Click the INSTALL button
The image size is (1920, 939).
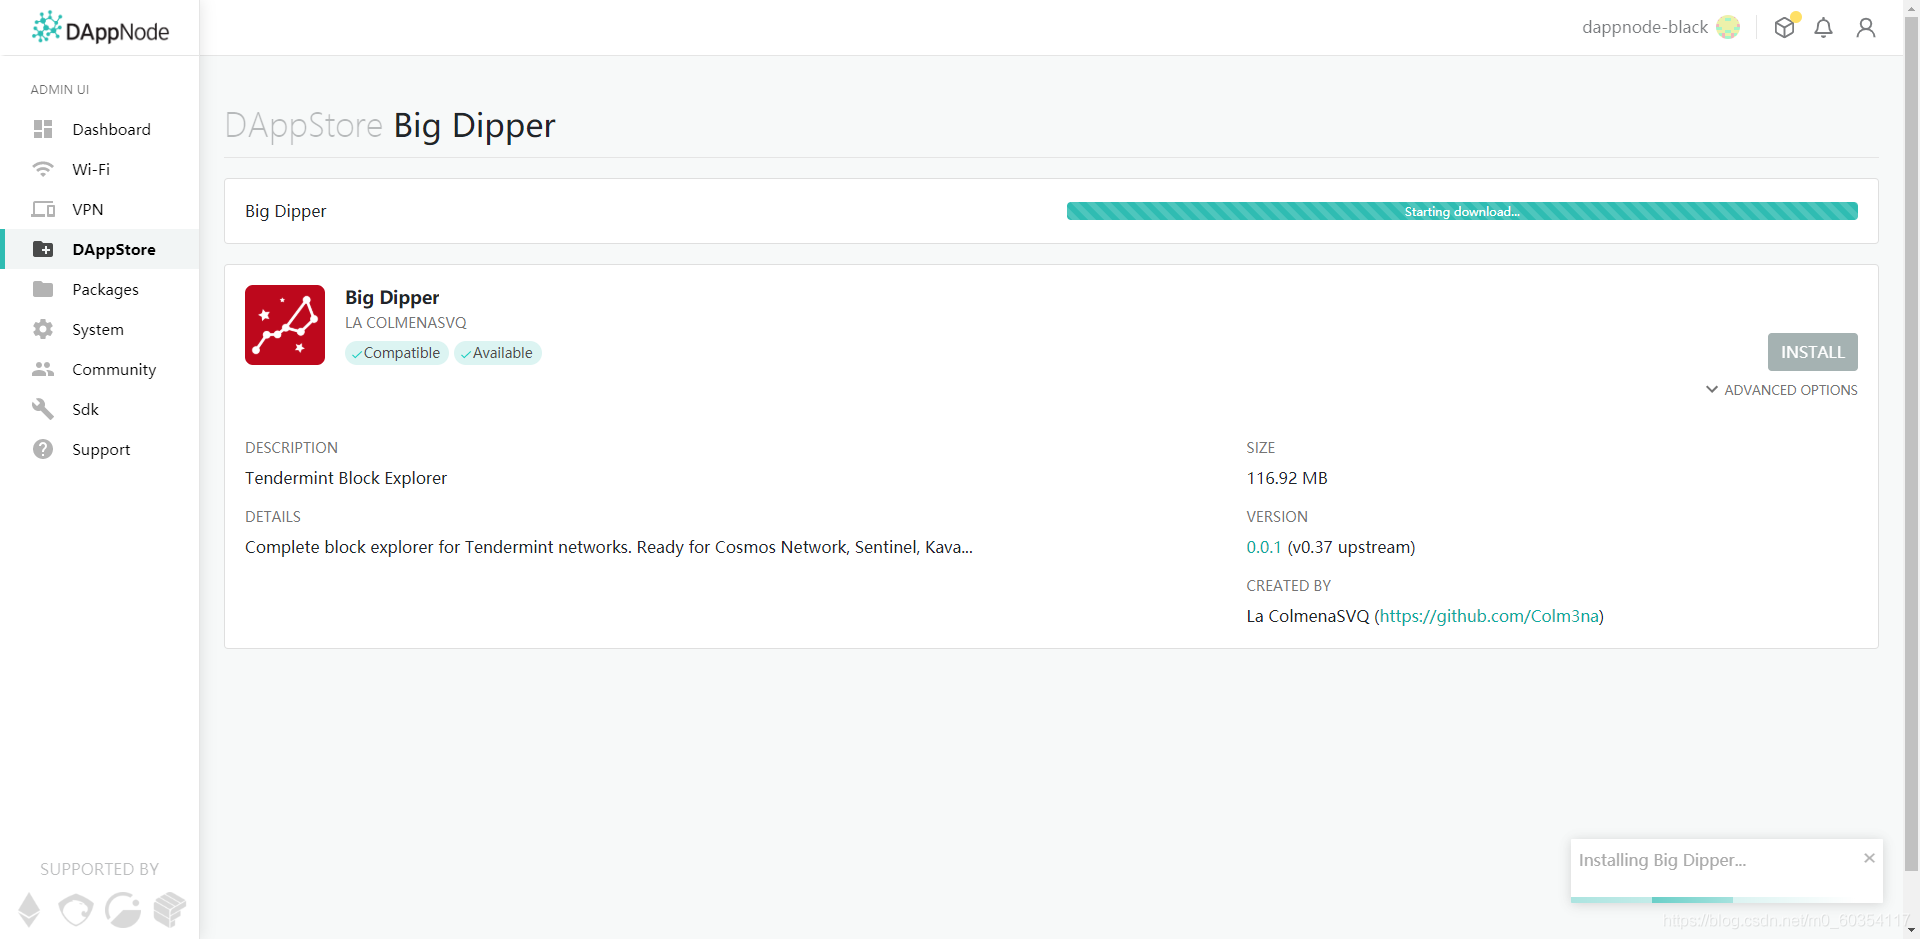pos(1813,352)
